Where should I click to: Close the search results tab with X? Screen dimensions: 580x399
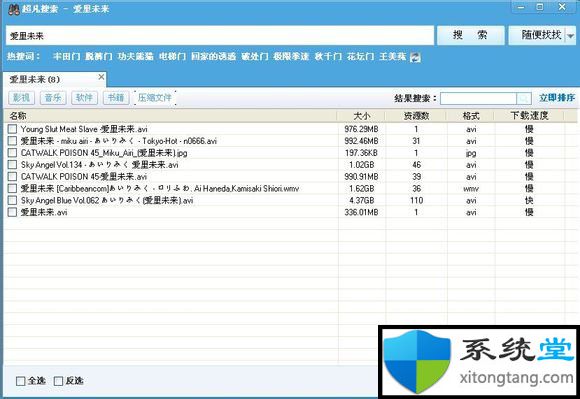coord(101,77)
